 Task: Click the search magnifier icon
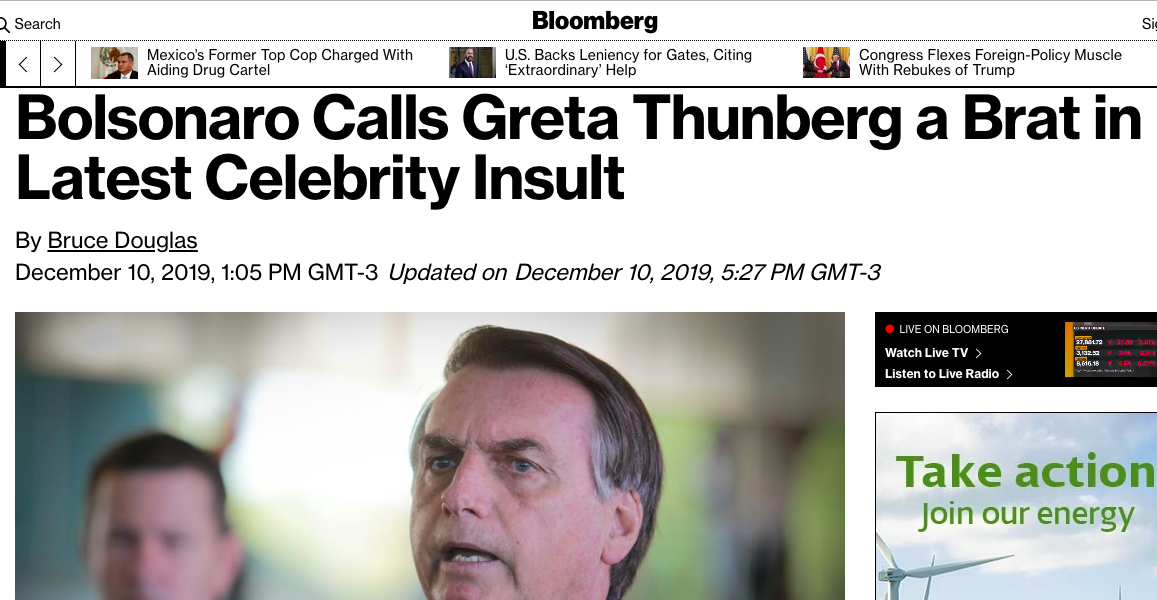4,24
